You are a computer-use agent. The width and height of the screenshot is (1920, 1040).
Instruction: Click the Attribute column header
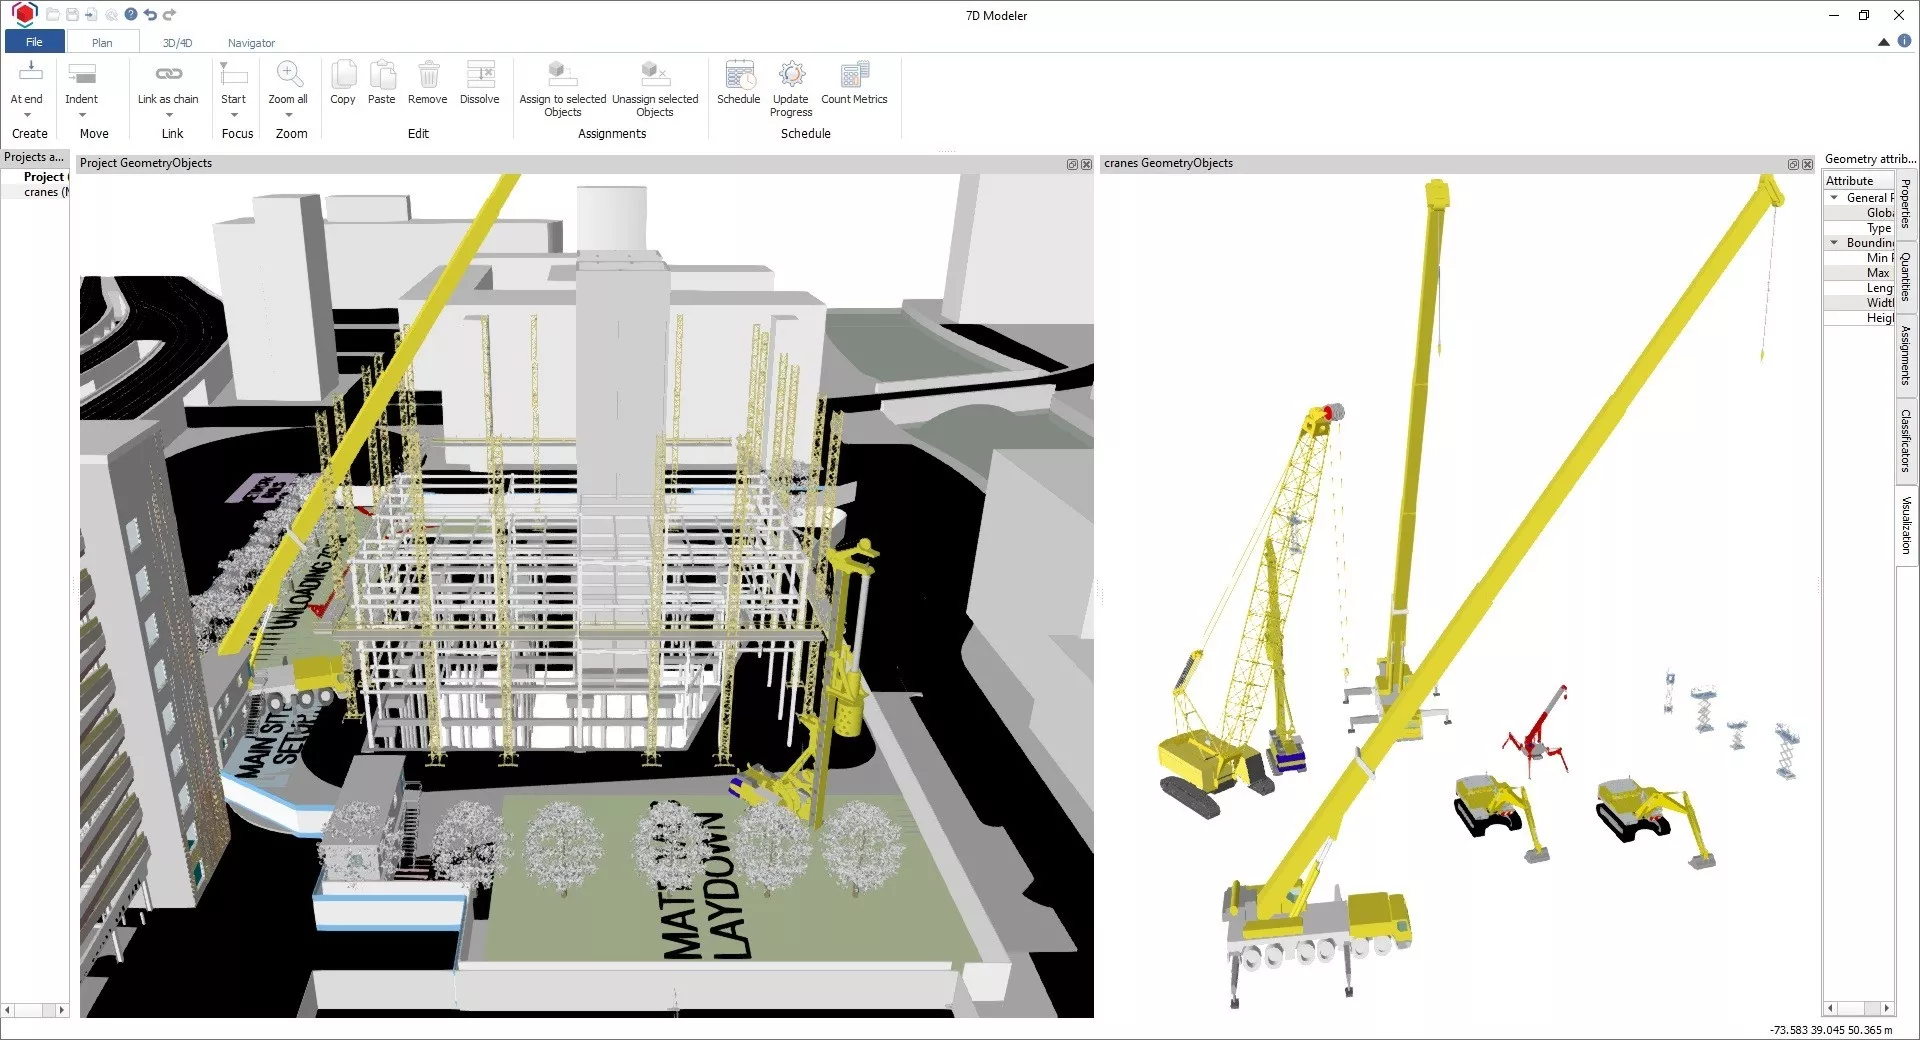coord(1858,181)
